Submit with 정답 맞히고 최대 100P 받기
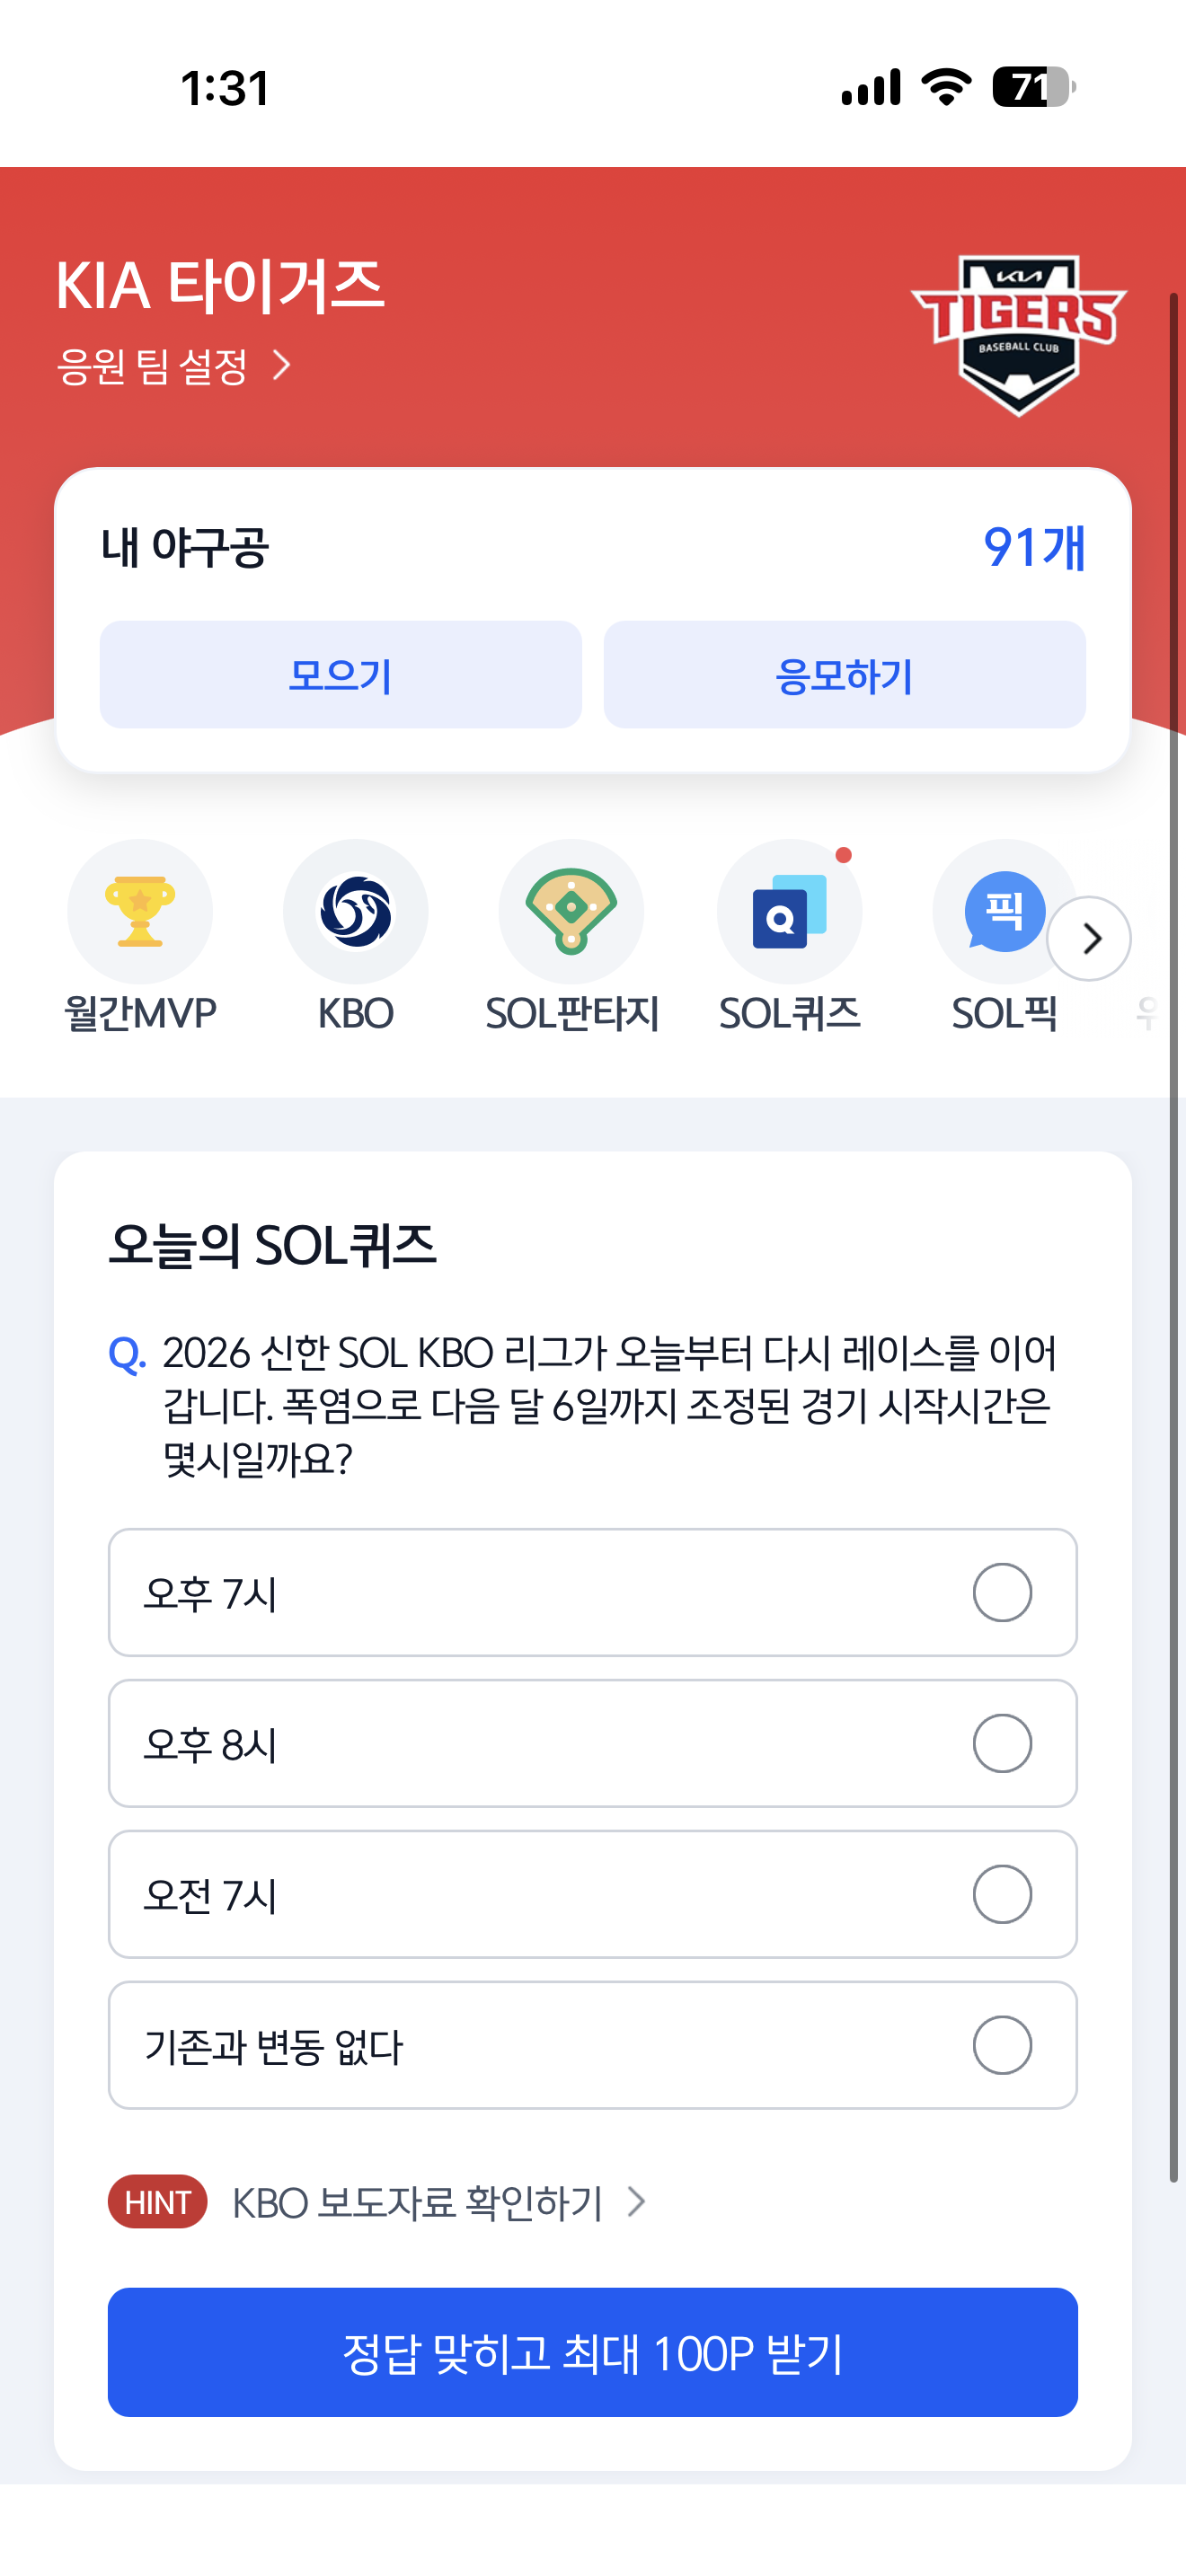 593,2352
